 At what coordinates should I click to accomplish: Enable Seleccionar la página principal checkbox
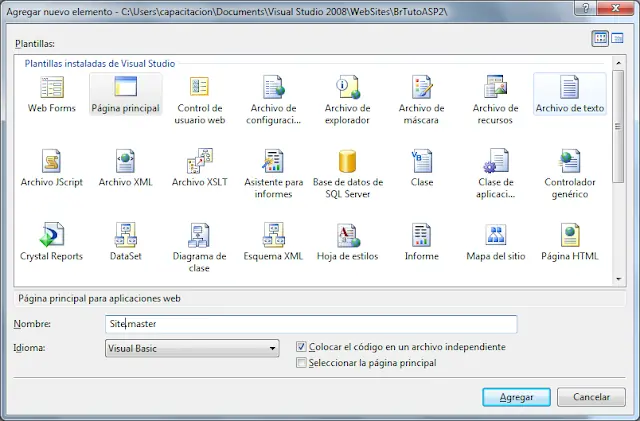point(301,363)
